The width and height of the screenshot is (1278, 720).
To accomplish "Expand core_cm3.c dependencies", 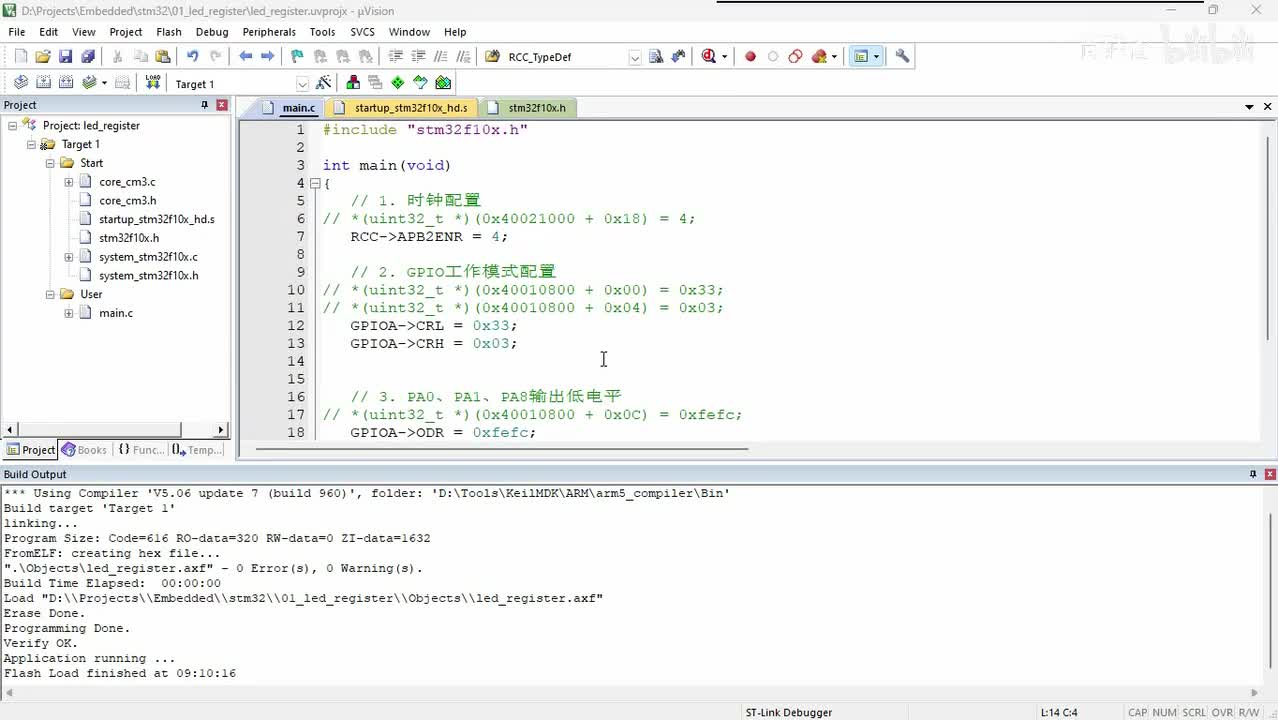I will point(69,182).
